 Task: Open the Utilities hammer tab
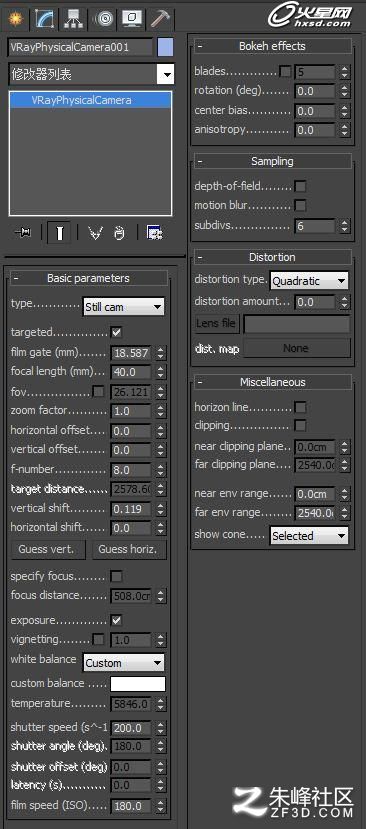160,19
